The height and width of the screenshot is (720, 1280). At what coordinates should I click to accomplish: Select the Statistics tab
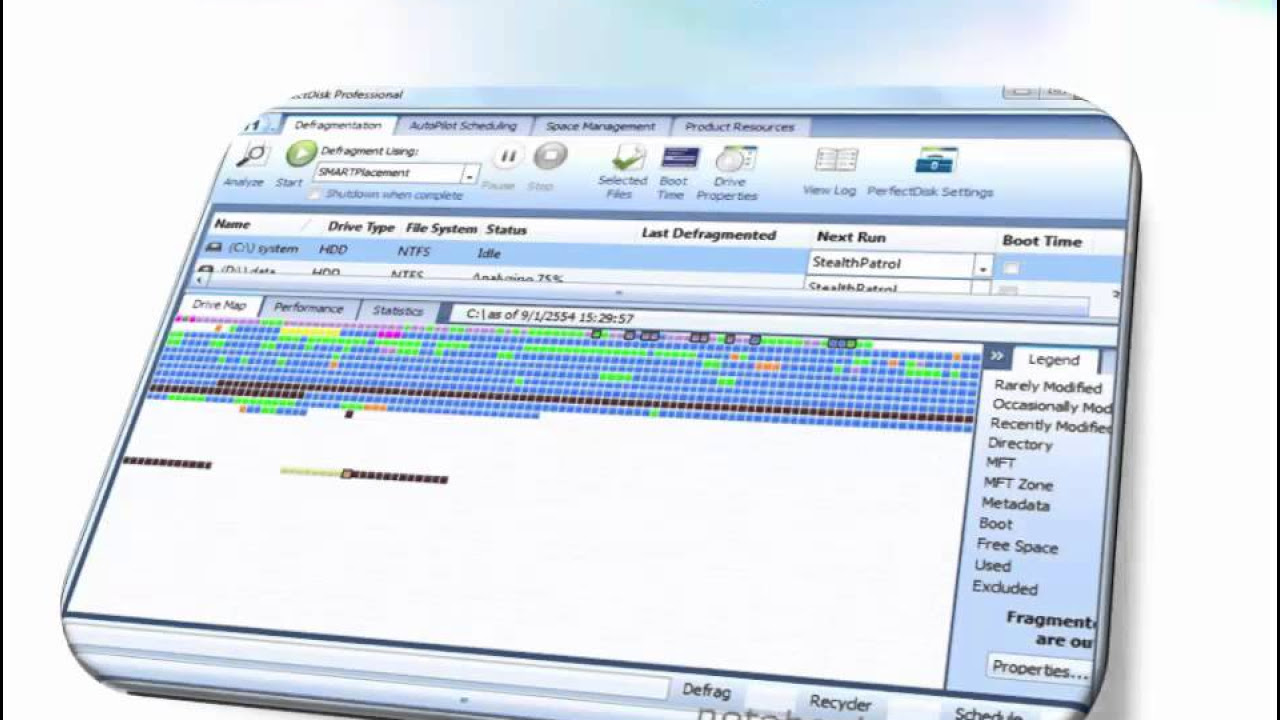tap(397, 311)
